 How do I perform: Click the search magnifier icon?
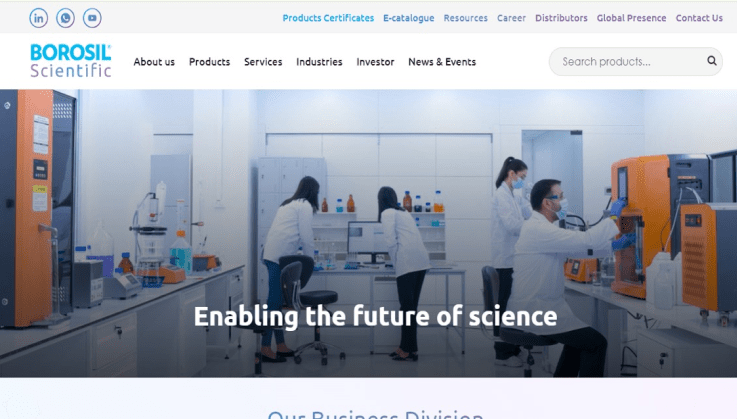point(712,61)
